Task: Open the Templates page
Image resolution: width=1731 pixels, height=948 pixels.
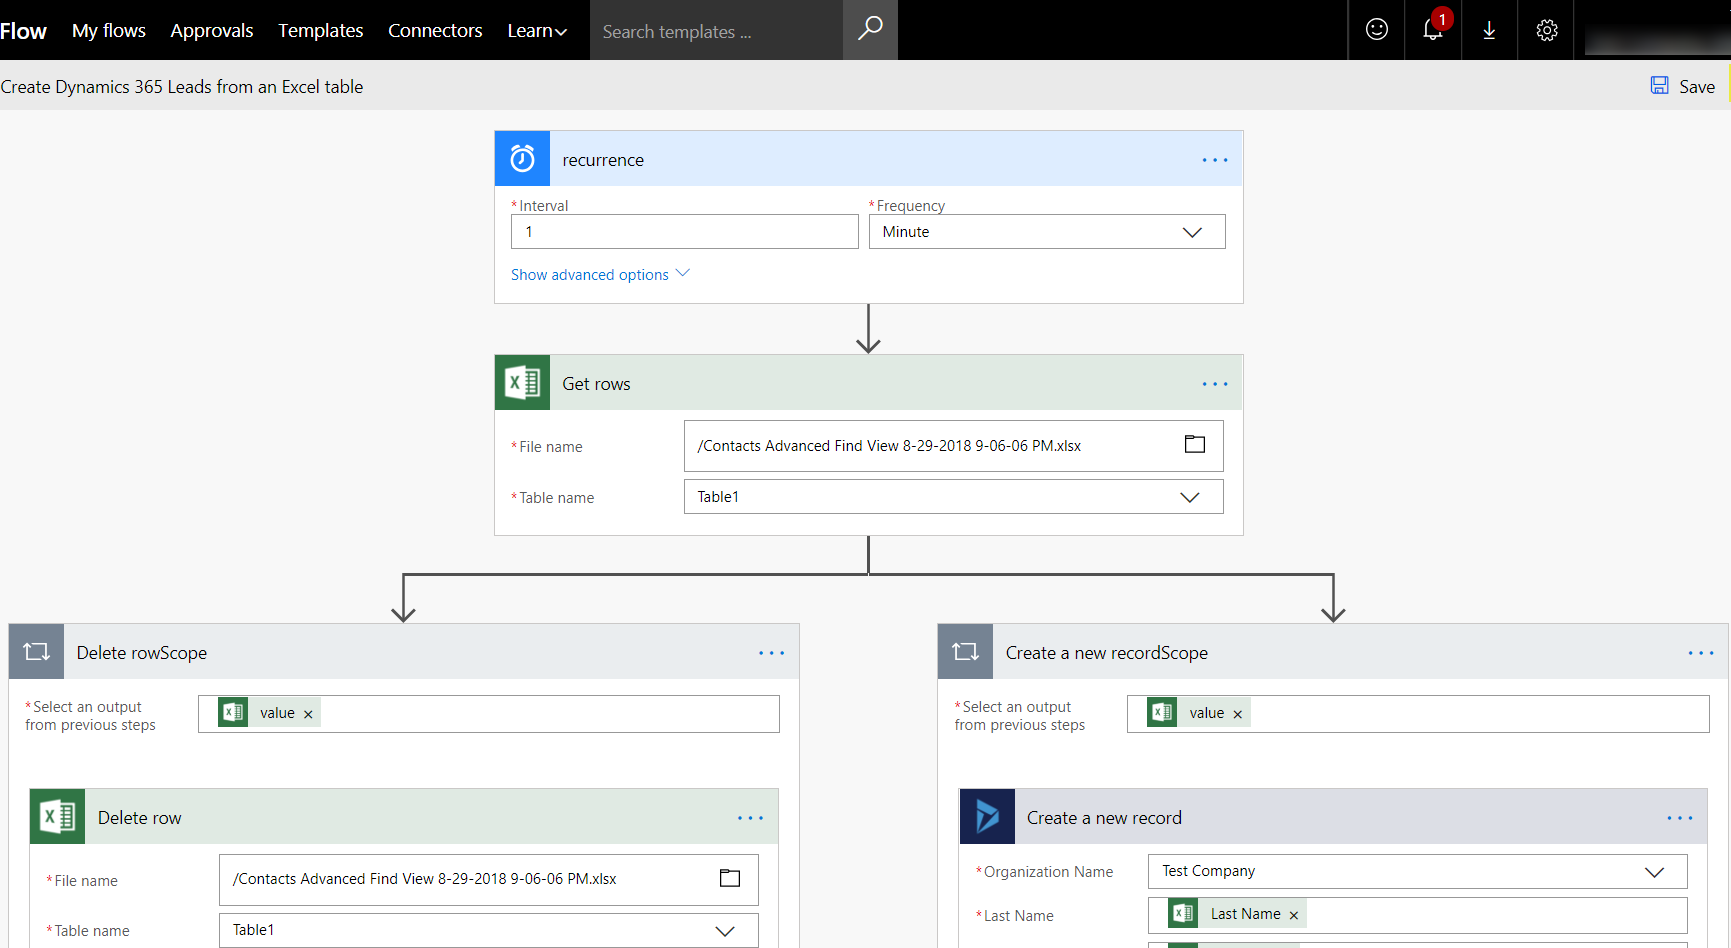Action: tap(321, 30)
